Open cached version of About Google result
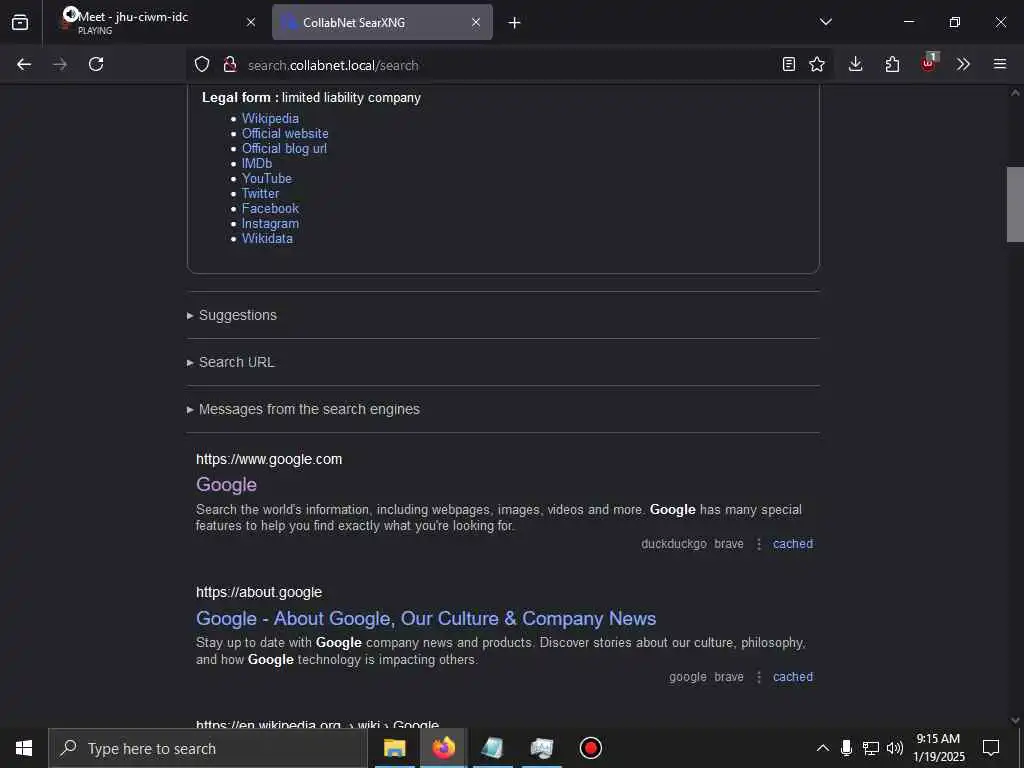Image resolution: width=1024 pixels, height=768 pixels. (793, 677)
